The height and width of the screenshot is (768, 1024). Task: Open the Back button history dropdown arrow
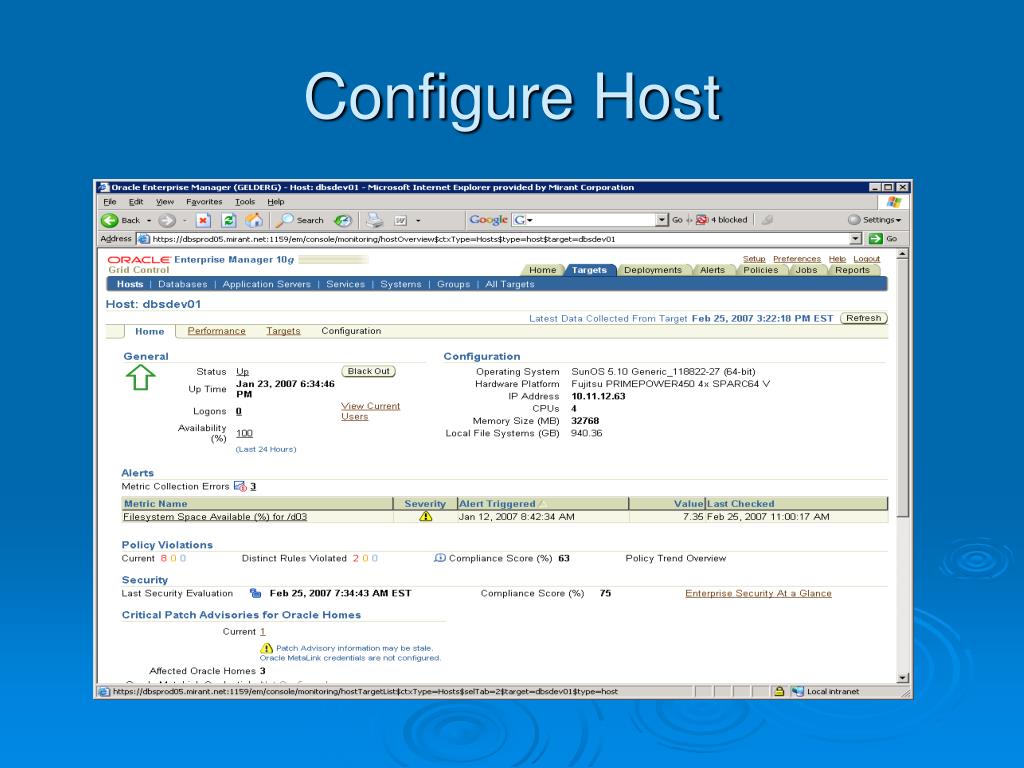149,221
